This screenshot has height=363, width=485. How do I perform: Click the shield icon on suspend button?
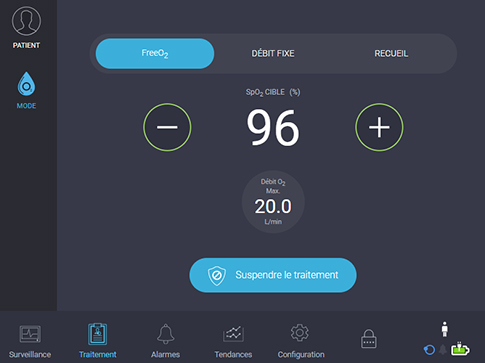pos(217,275)
